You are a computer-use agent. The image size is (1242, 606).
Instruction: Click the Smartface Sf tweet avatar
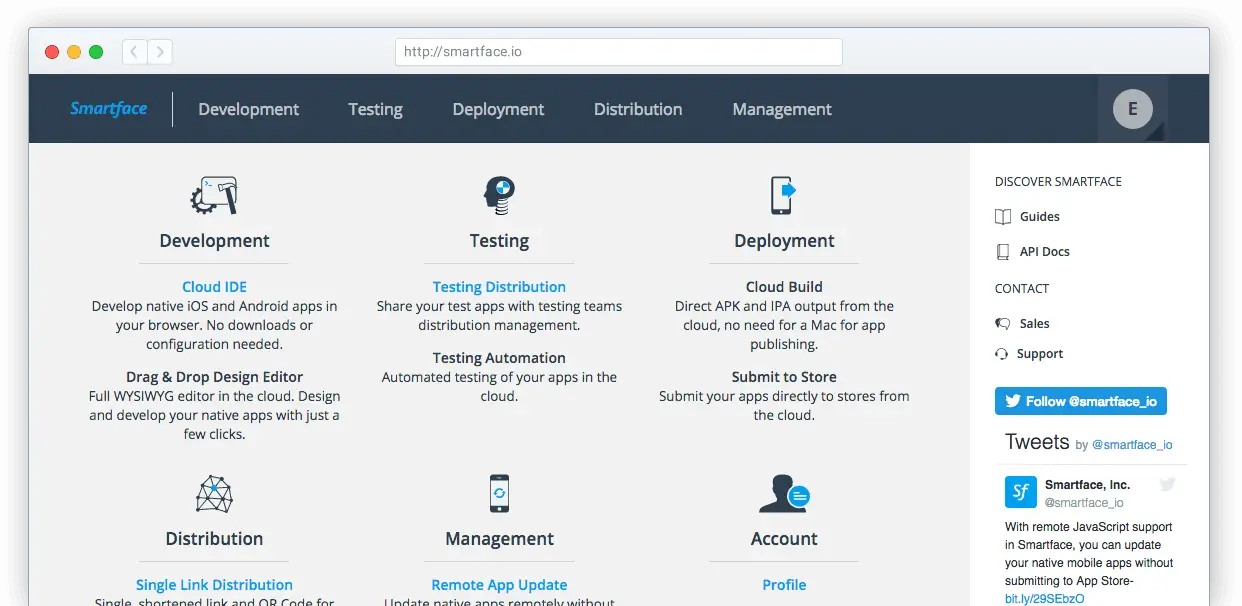(x=1021, y=492)
